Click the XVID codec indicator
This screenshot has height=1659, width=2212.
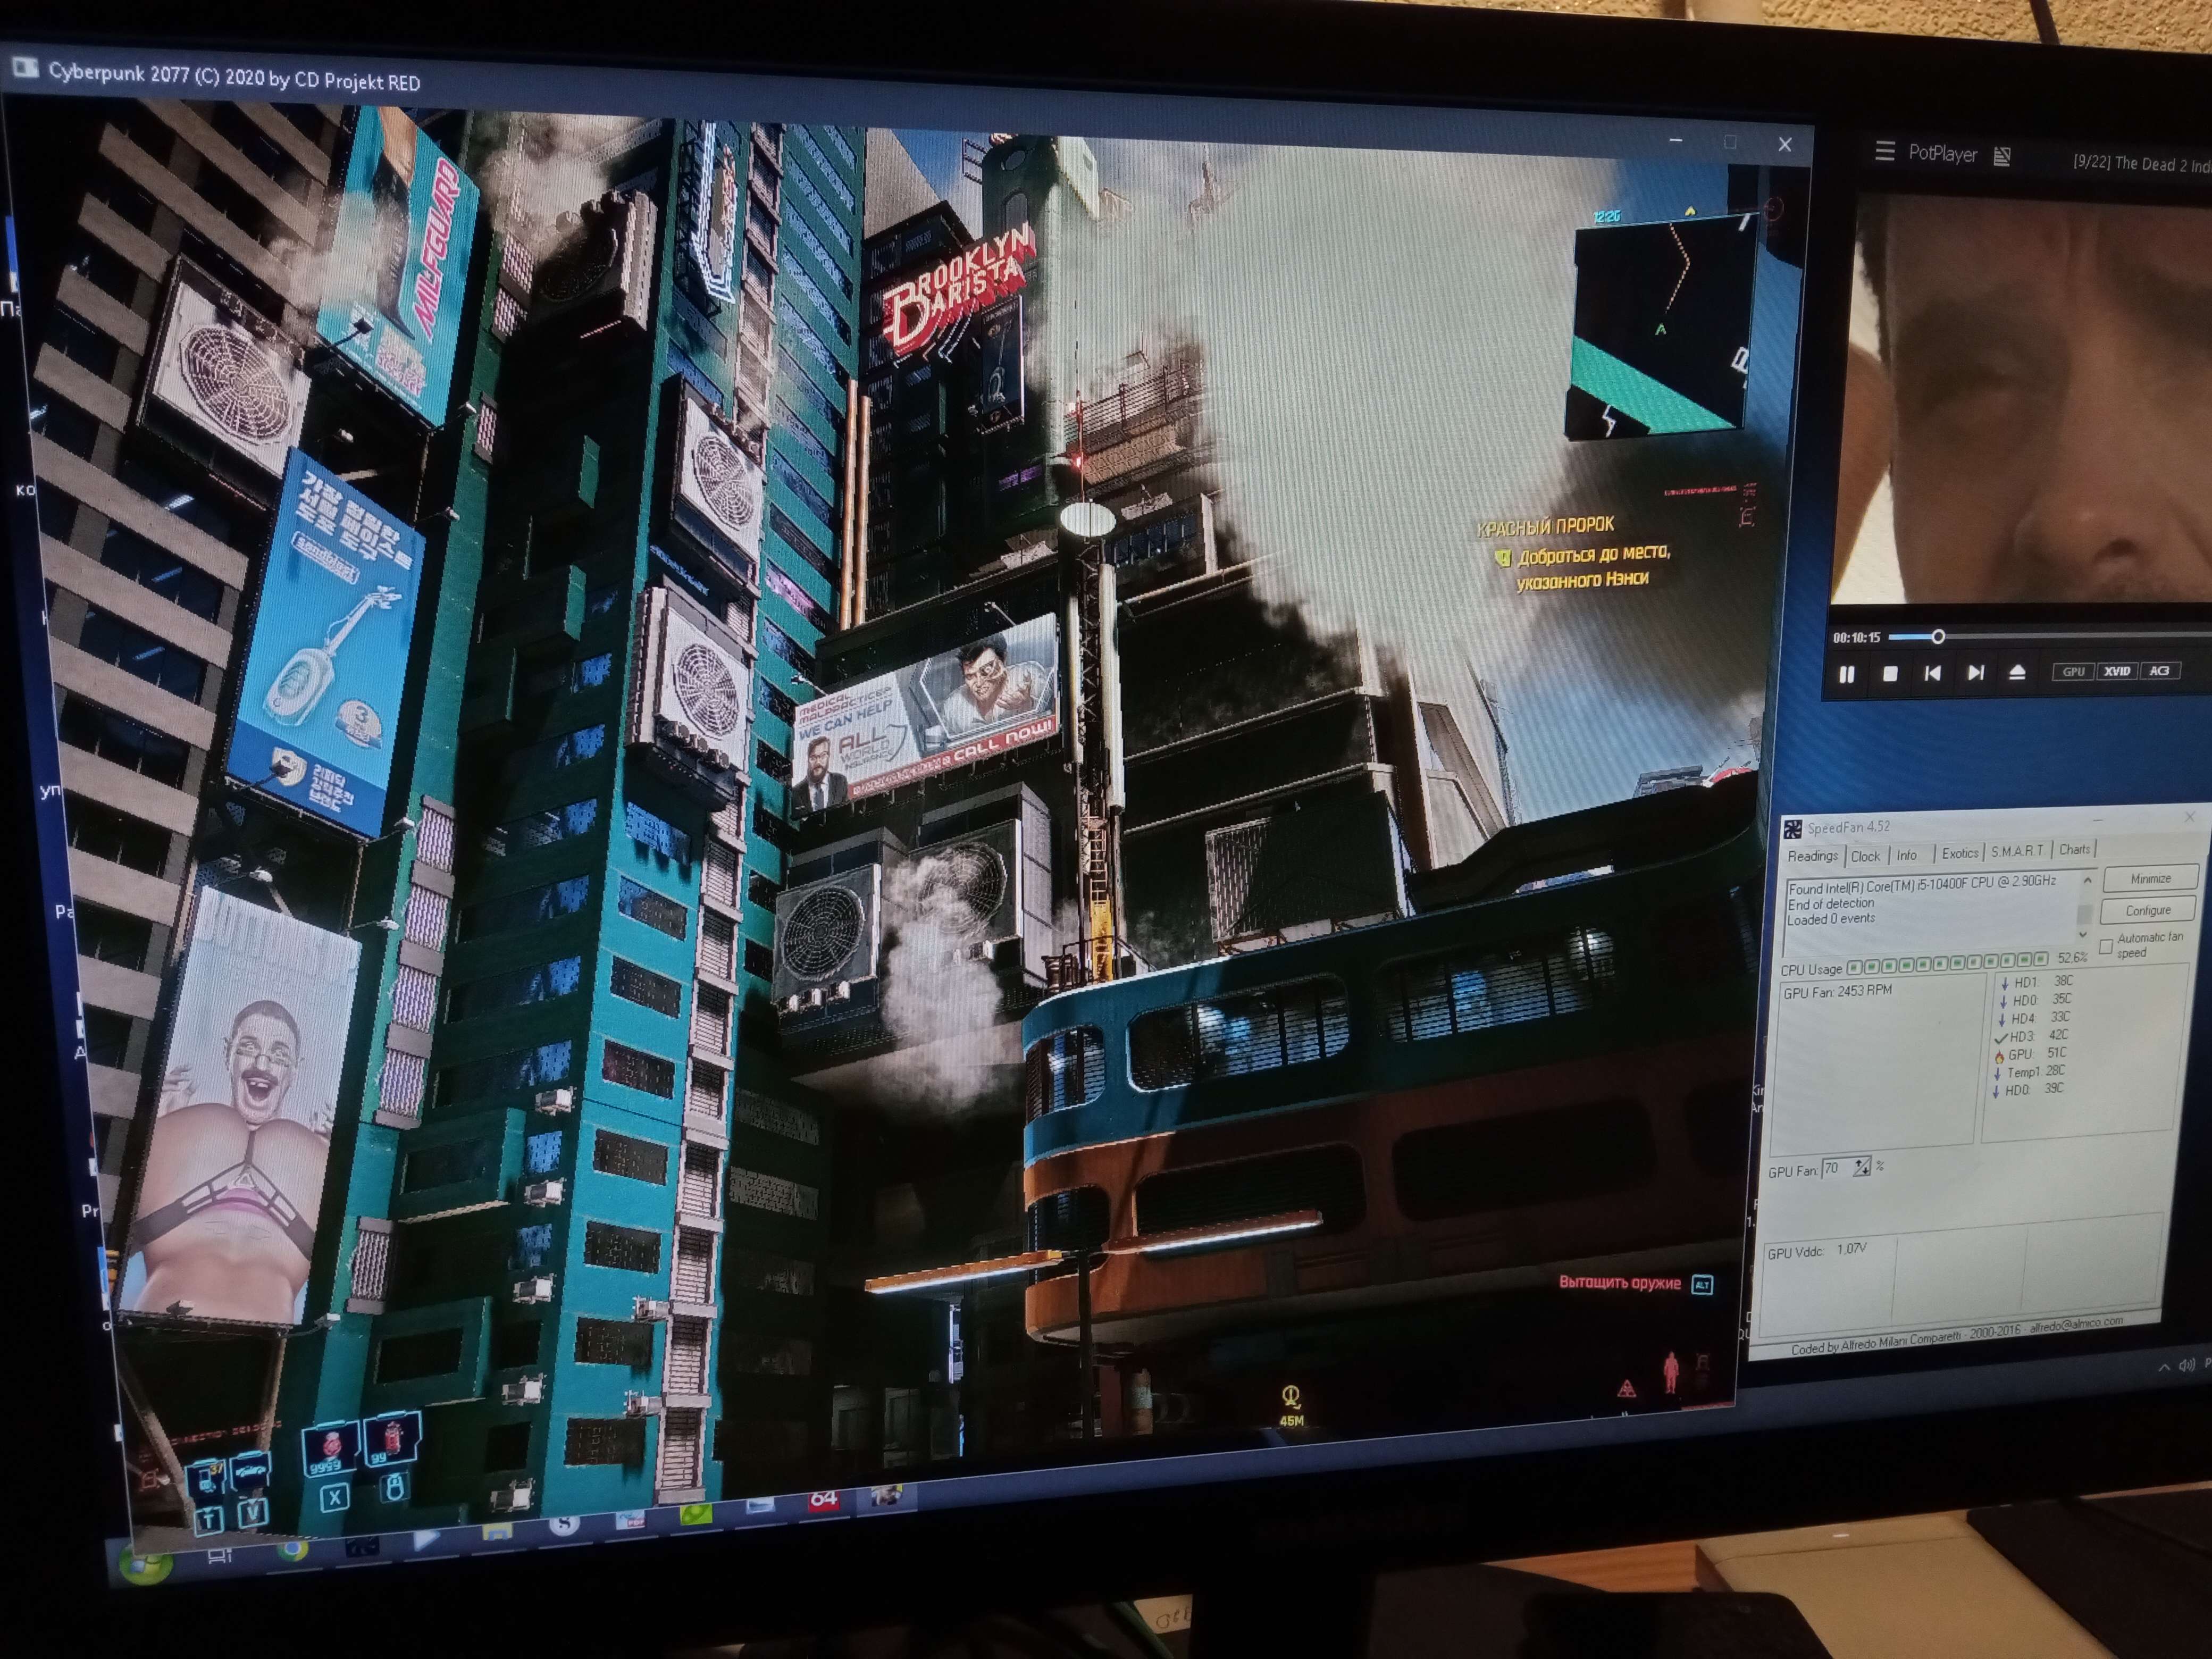click(x=2116, y=671)
